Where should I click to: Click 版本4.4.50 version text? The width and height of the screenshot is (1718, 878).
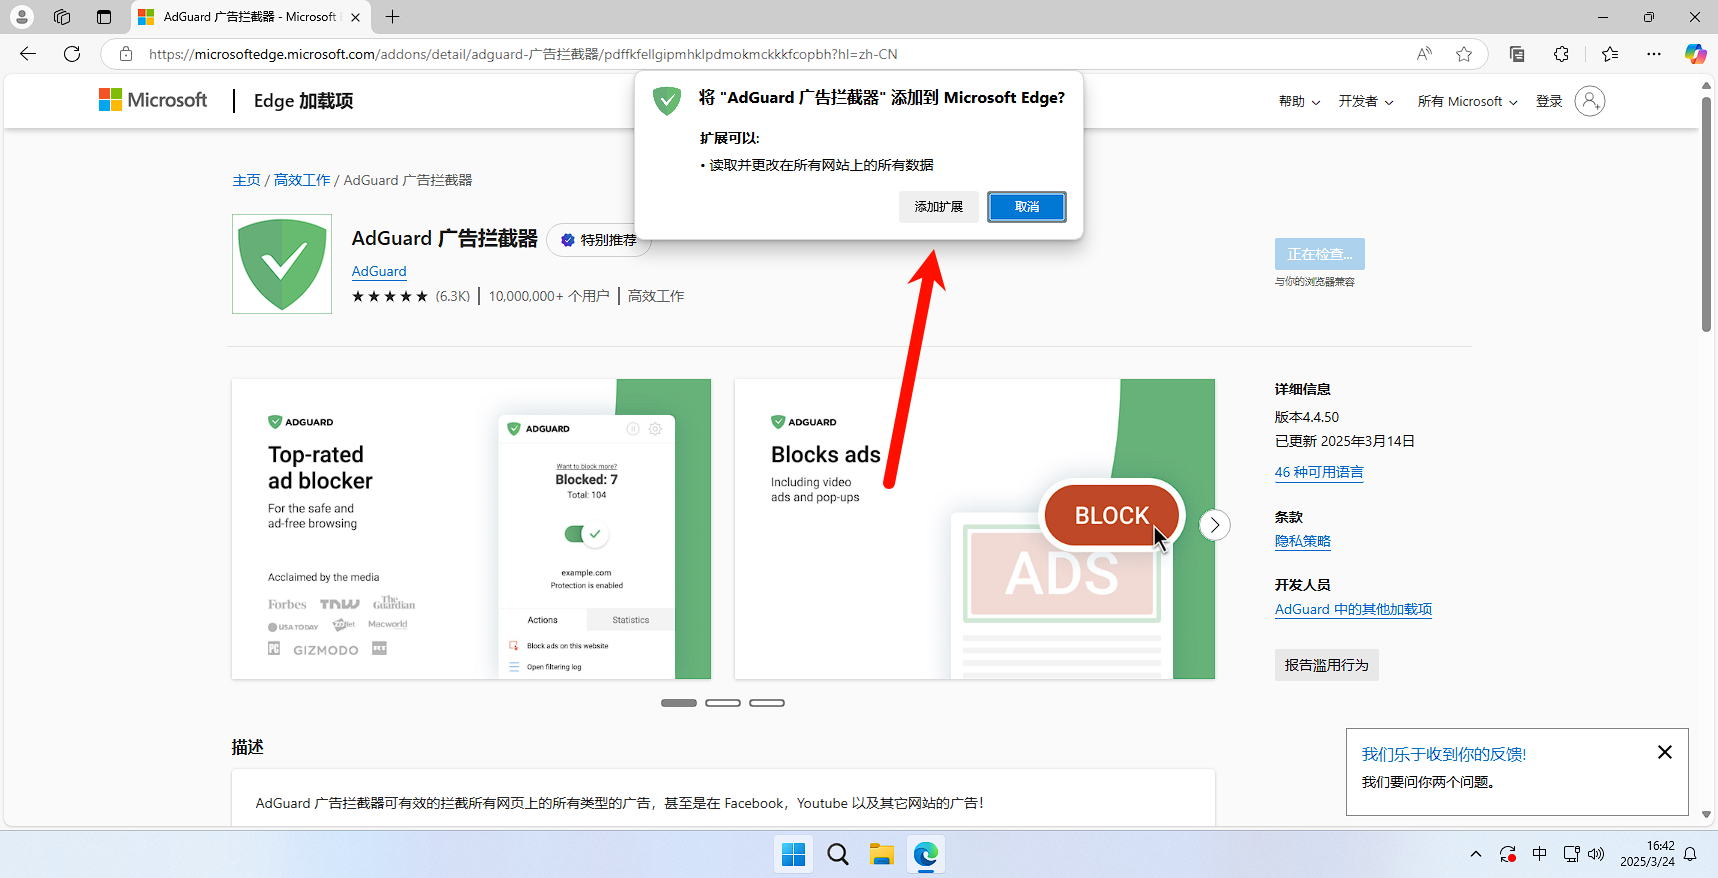click(1307, 417)
